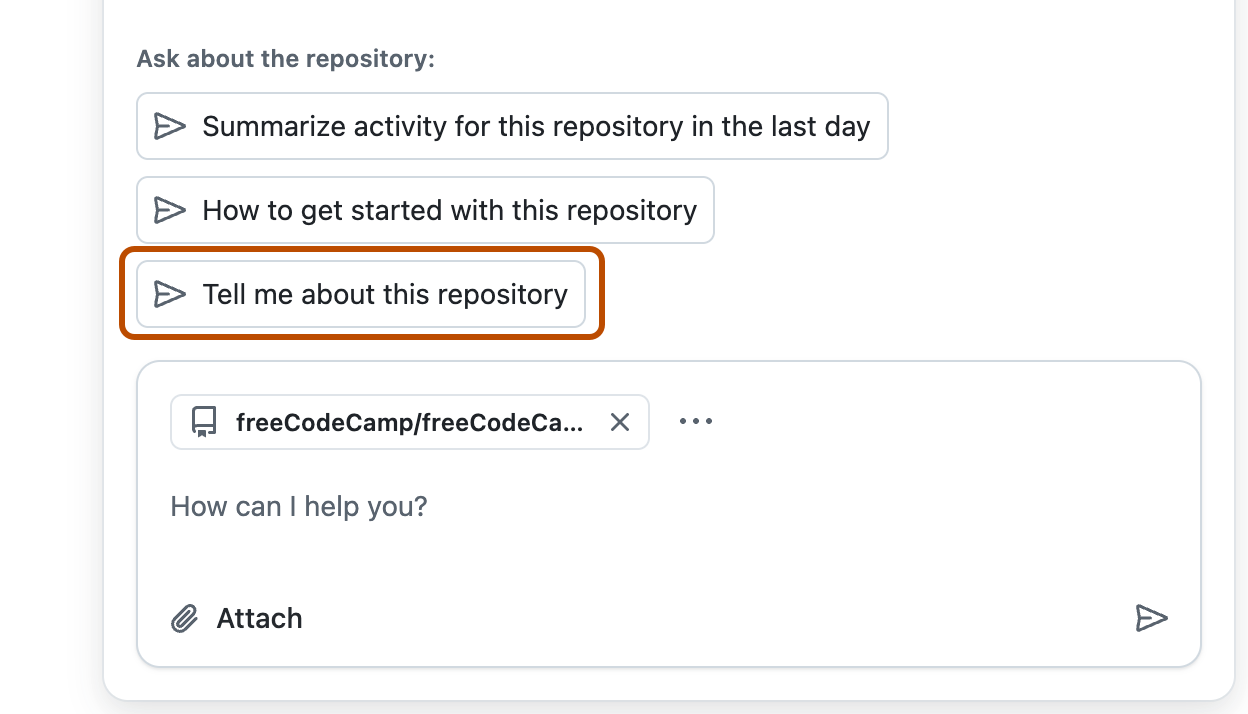Open the three-dot more options menu
This screenshot has width=1248, height=714.
click(x=696, y=421)
